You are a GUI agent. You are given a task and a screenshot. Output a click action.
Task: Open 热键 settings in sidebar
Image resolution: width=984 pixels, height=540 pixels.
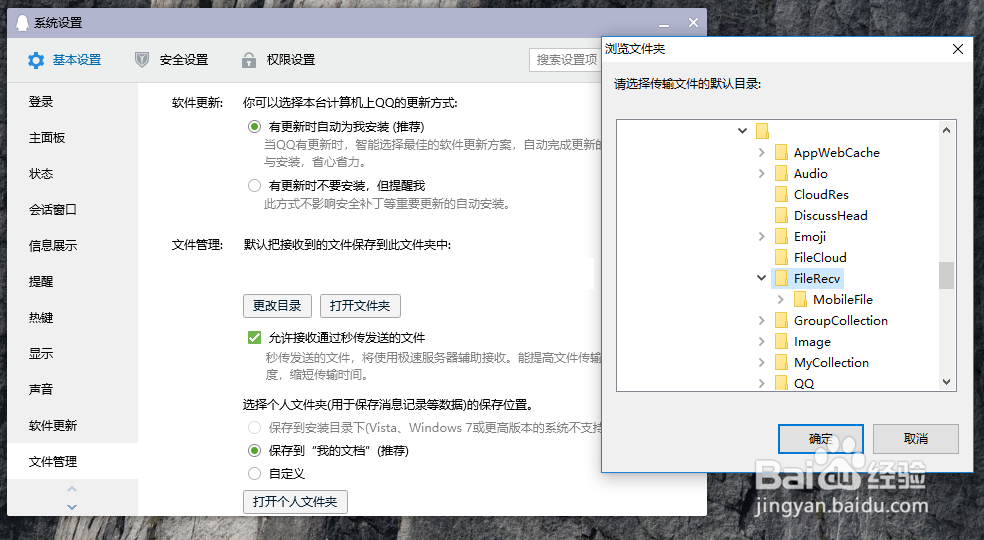click(x=73, y=318)
